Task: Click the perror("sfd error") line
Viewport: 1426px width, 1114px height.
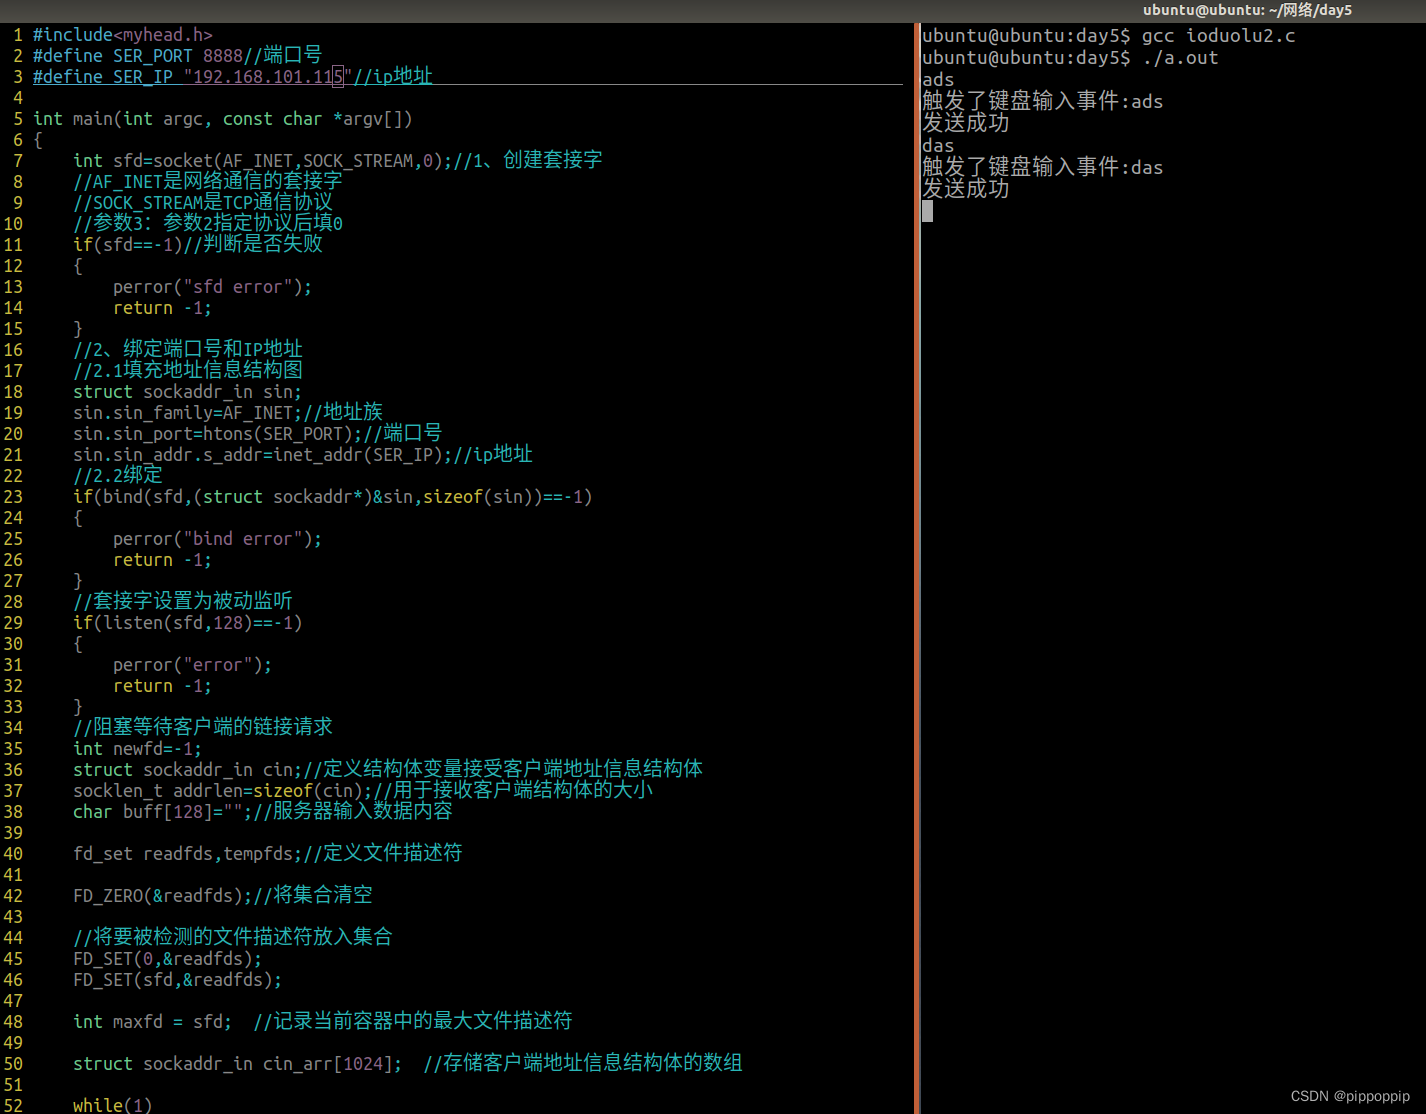Action: (x=212, y=287)
